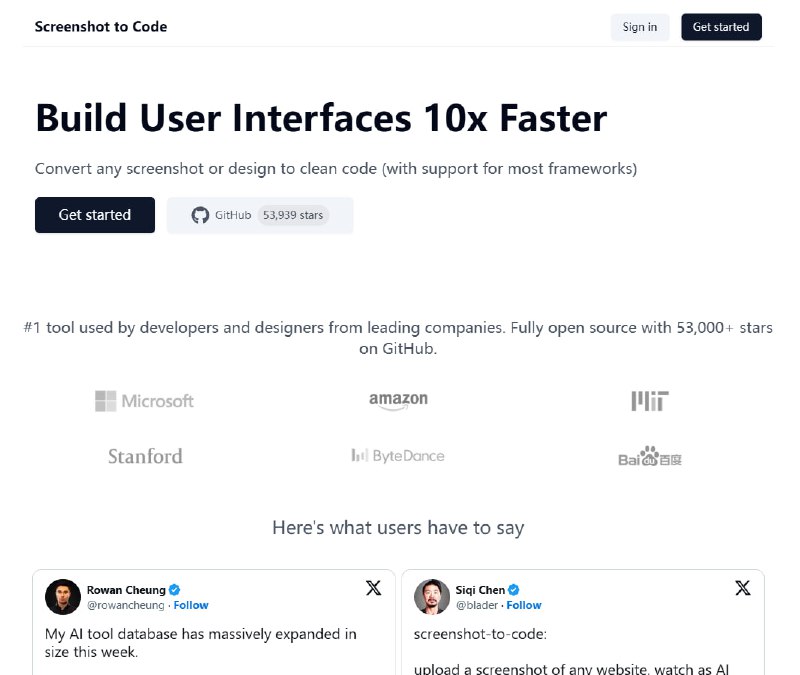View Rowan Cheung's profile picture
Image resolution: width=800 pixels, height=675 pixels.
tap(63, 597)
